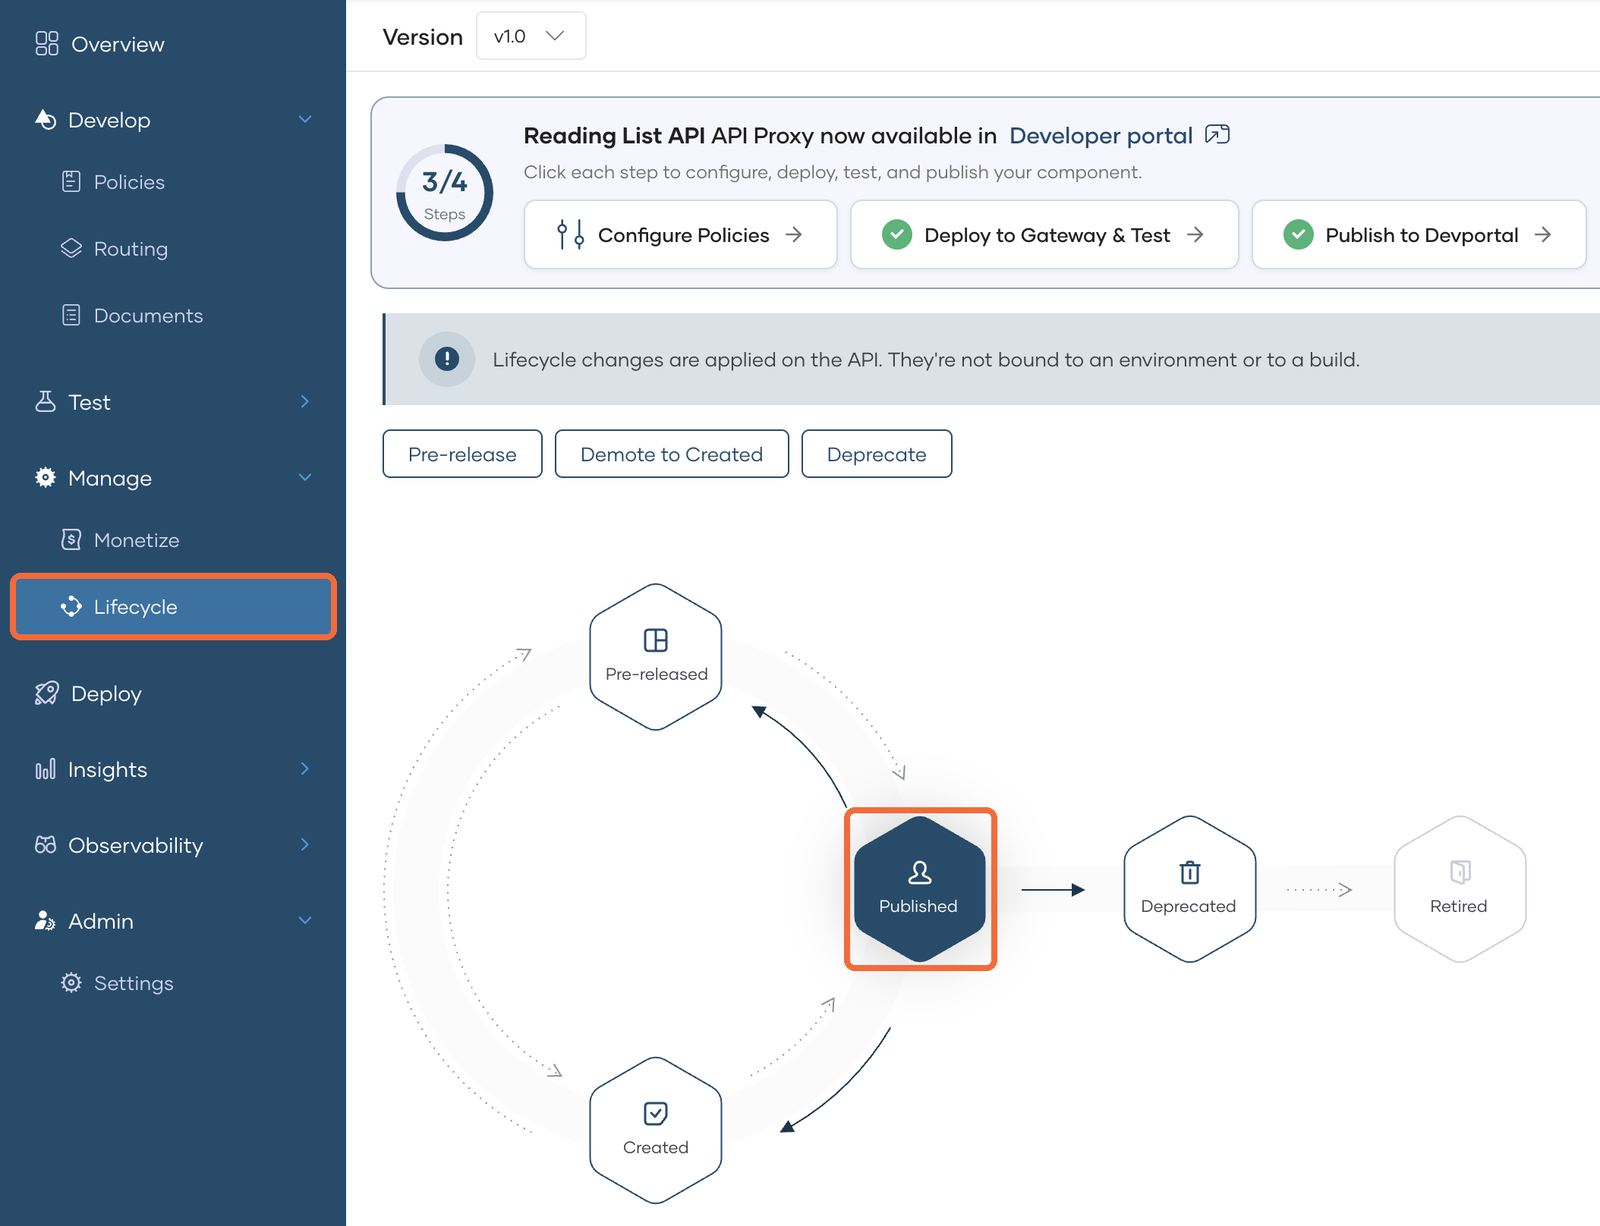The width and height of the screenshot is (1600, 1226).
Task: Click the lifecycle info exclamation icon
Action: click(447, 359)
